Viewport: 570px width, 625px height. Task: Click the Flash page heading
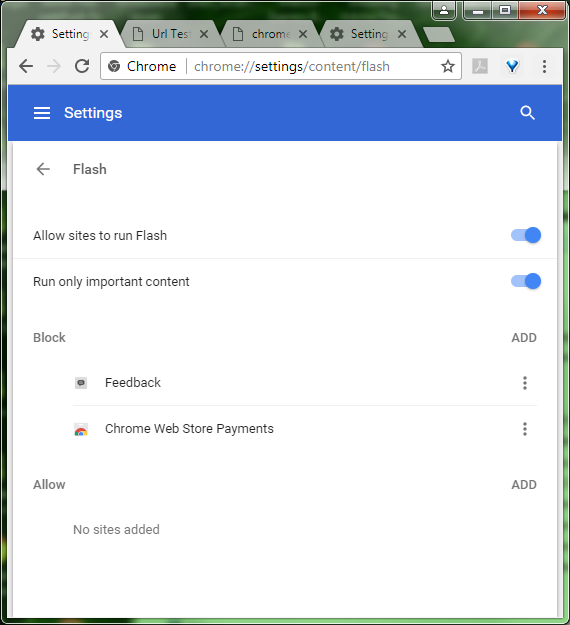pos(90,169)
